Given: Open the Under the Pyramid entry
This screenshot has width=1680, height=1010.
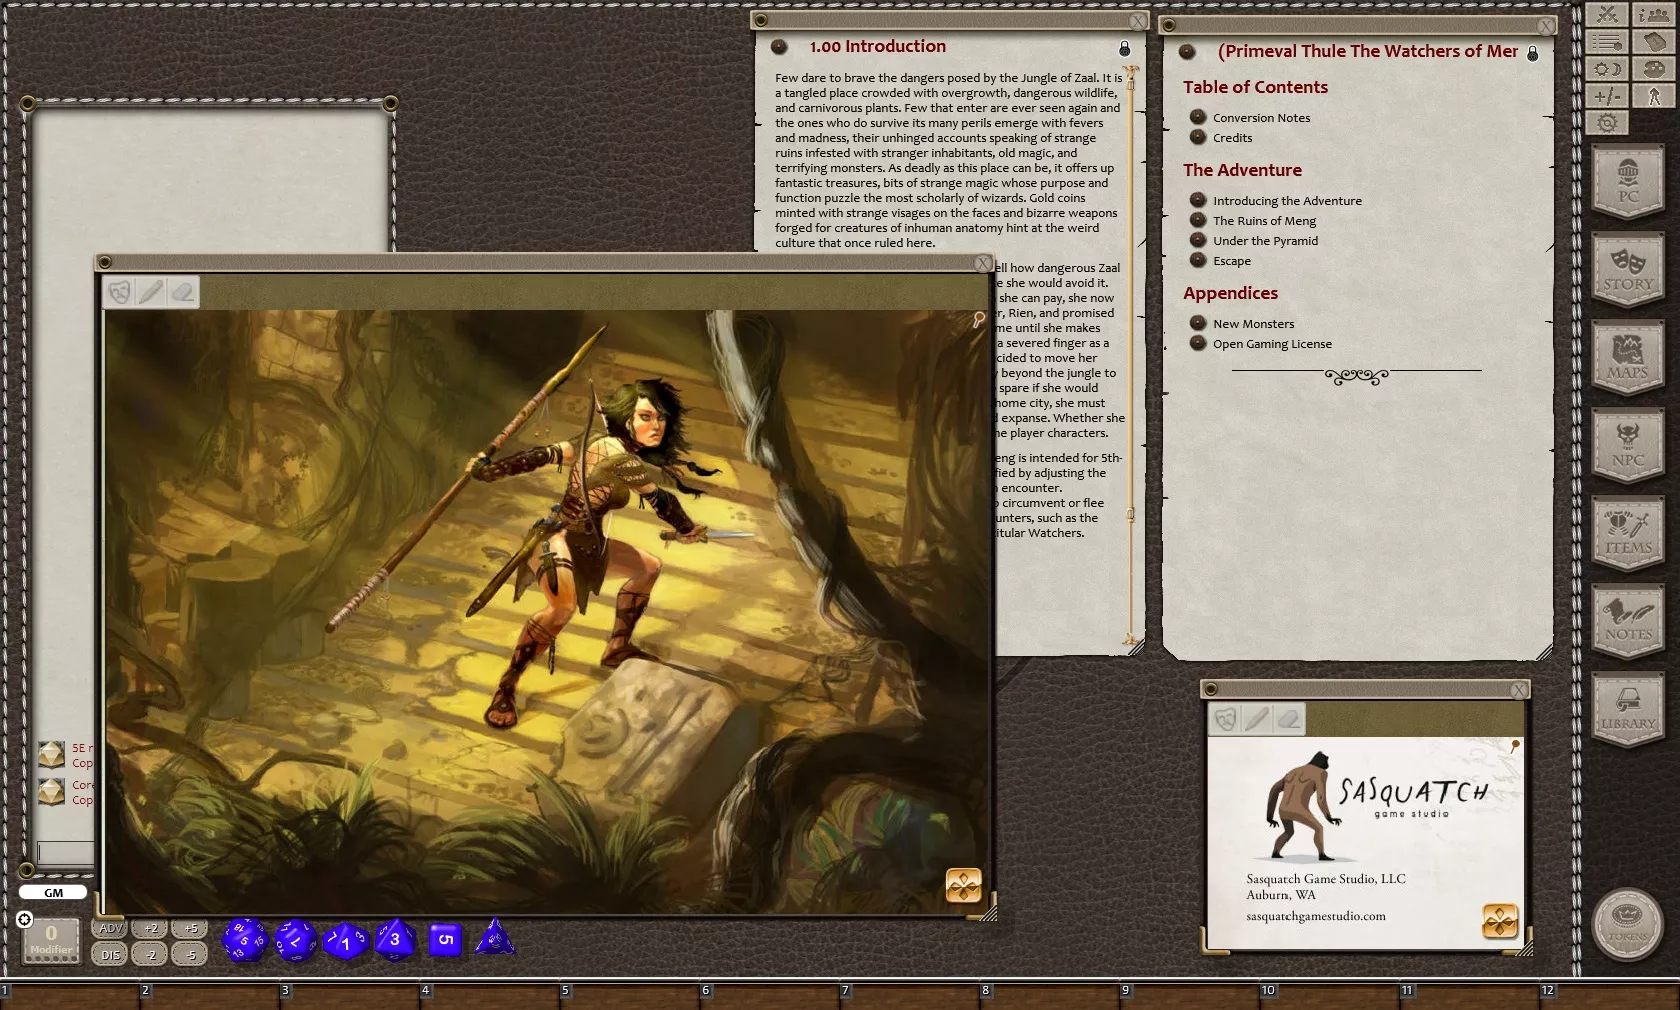Looking at the screenshot, I should (1265, 241).
